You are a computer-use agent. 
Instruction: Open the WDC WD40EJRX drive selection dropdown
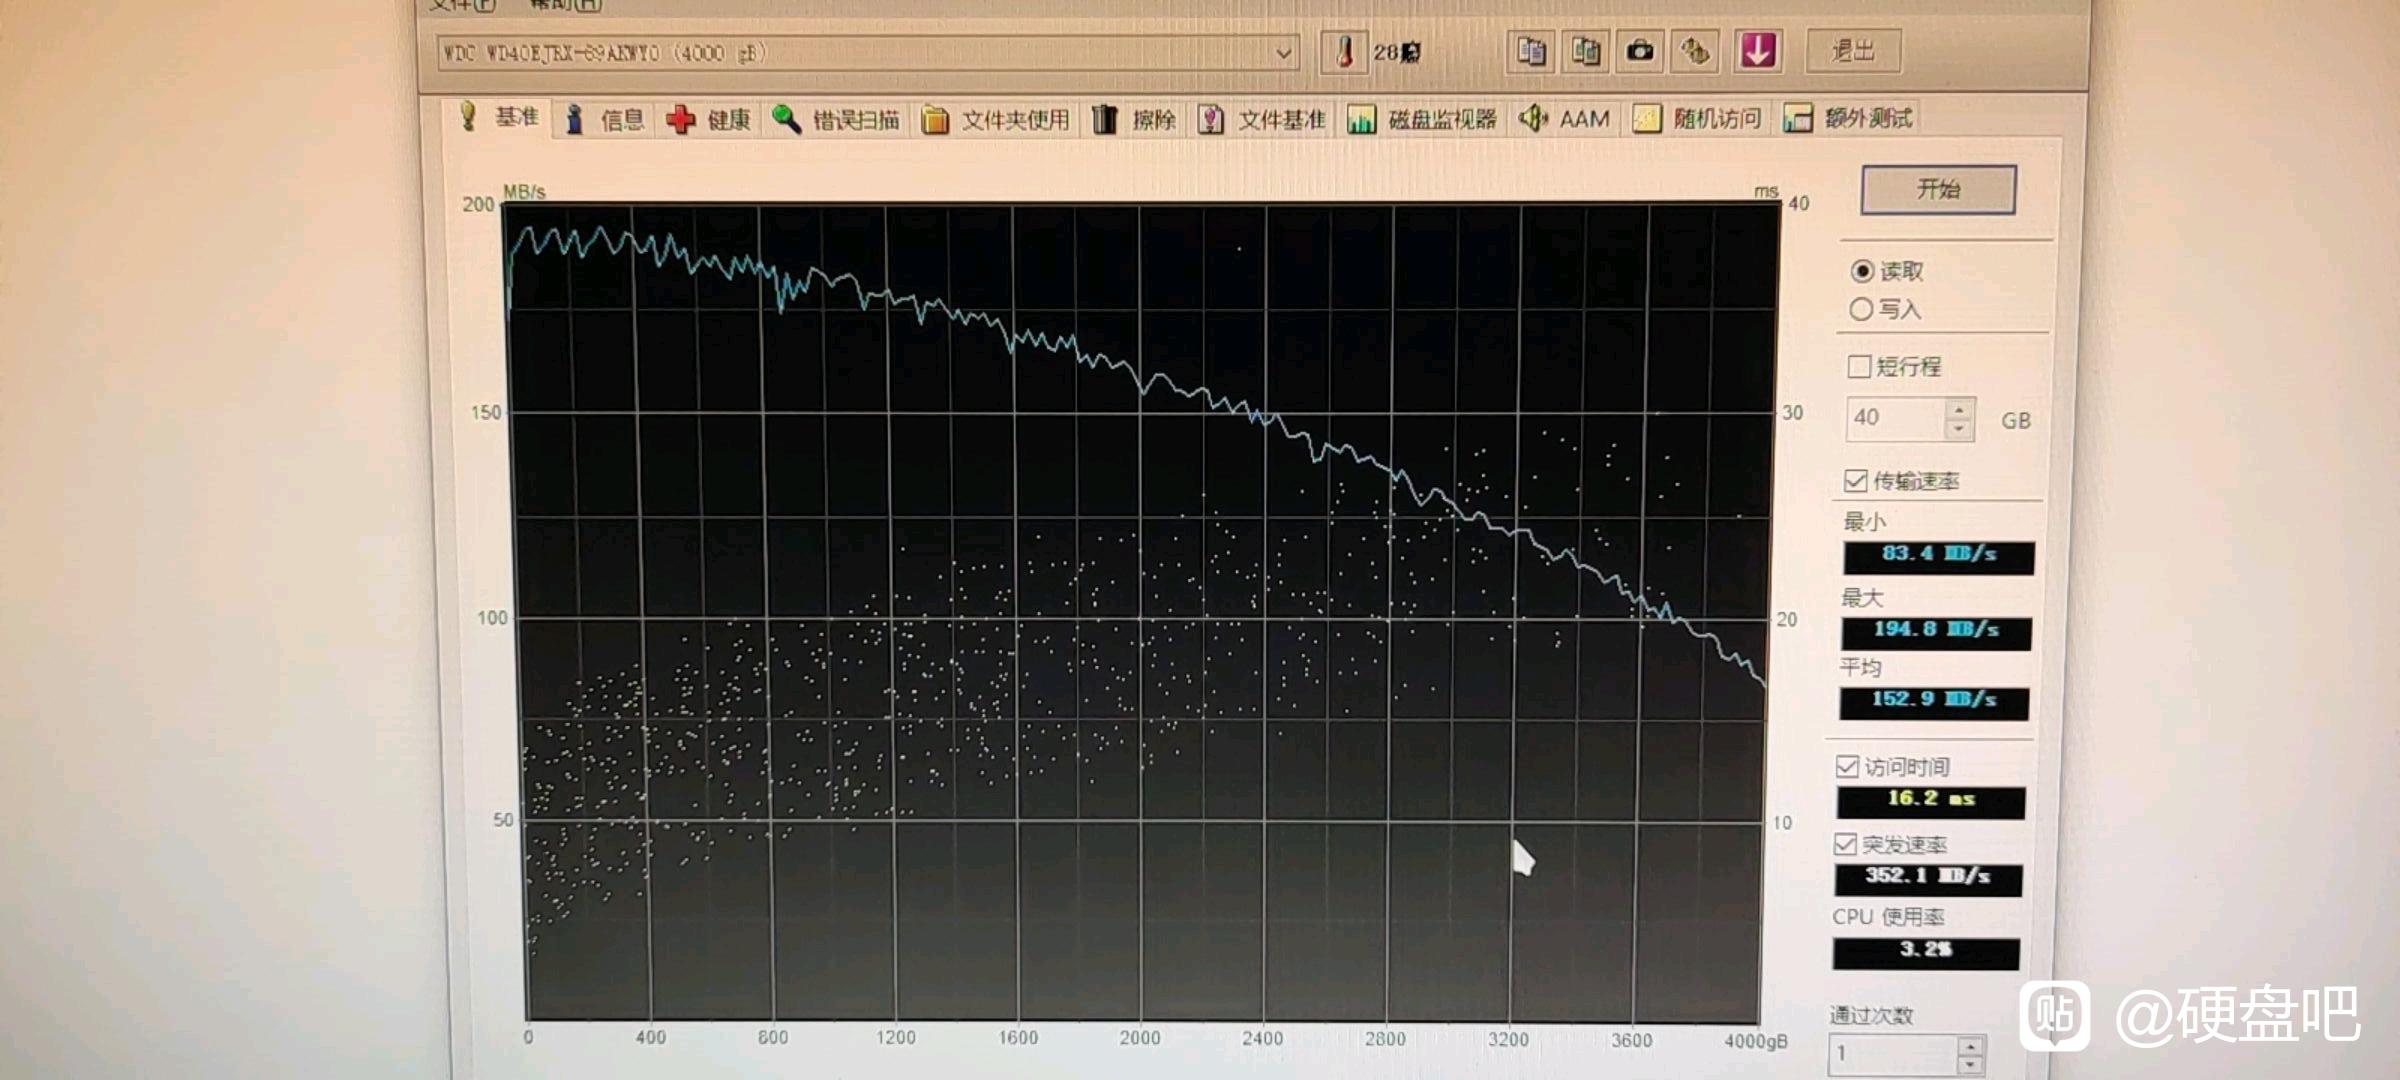868,53
